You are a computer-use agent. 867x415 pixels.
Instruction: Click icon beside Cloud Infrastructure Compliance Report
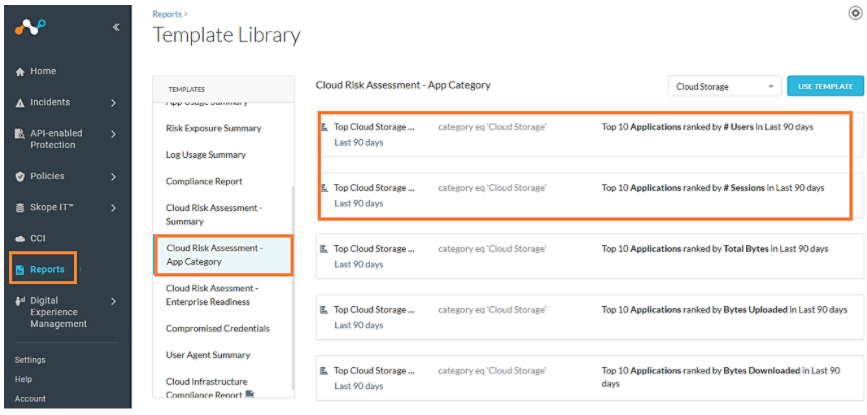coord(249,395)
